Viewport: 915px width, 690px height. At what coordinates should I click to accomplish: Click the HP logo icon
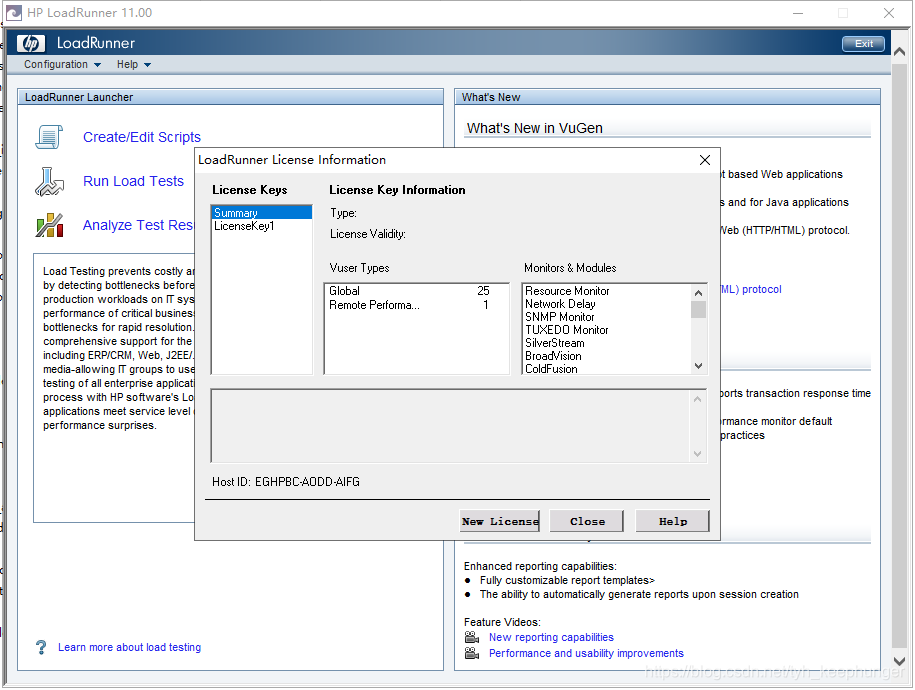tap(30, 43)
